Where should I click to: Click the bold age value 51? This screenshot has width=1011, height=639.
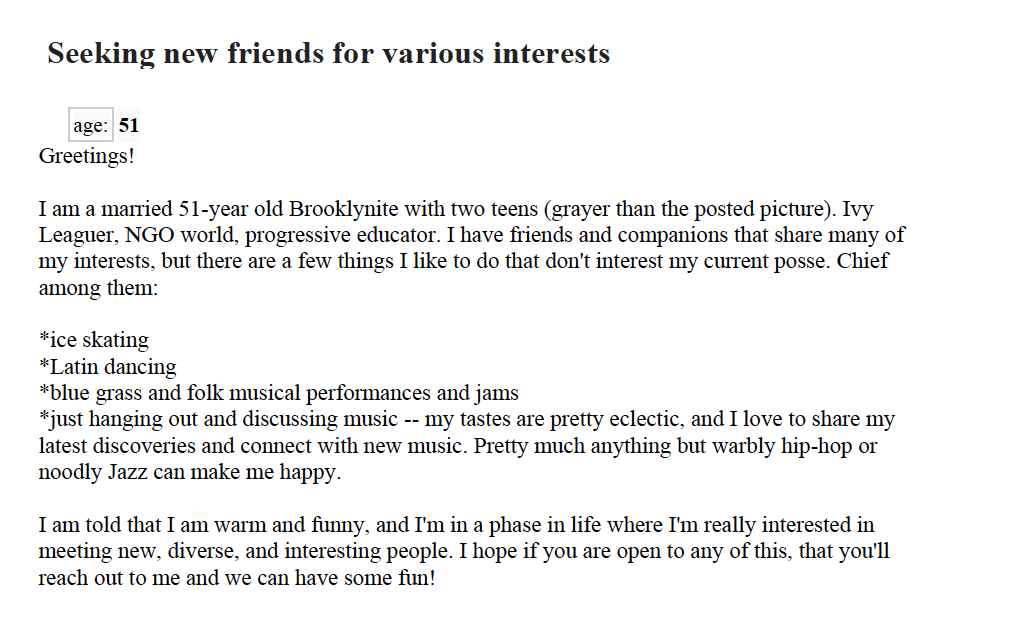click(129, 126)
